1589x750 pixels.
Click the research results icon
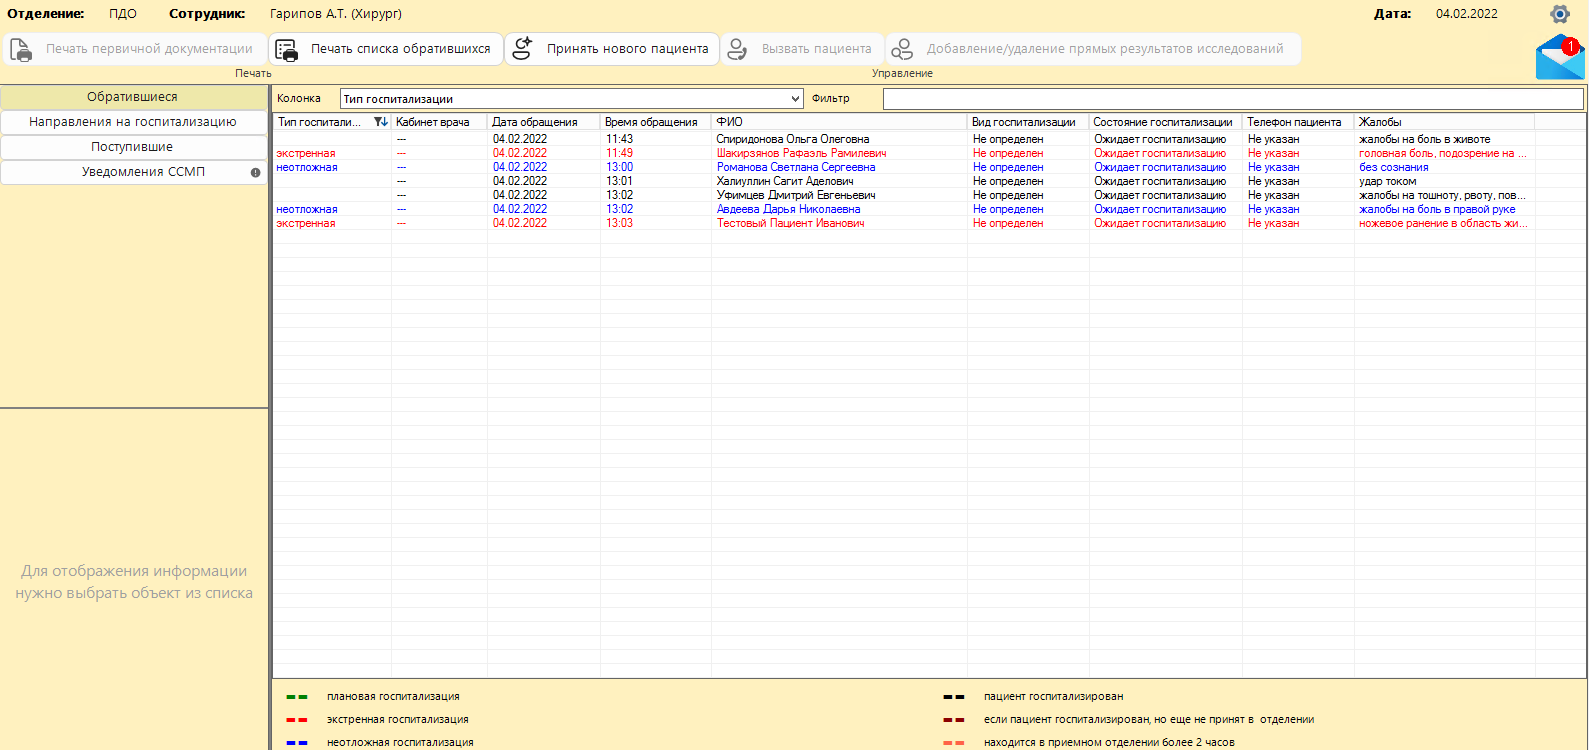[x=902, y=49]
